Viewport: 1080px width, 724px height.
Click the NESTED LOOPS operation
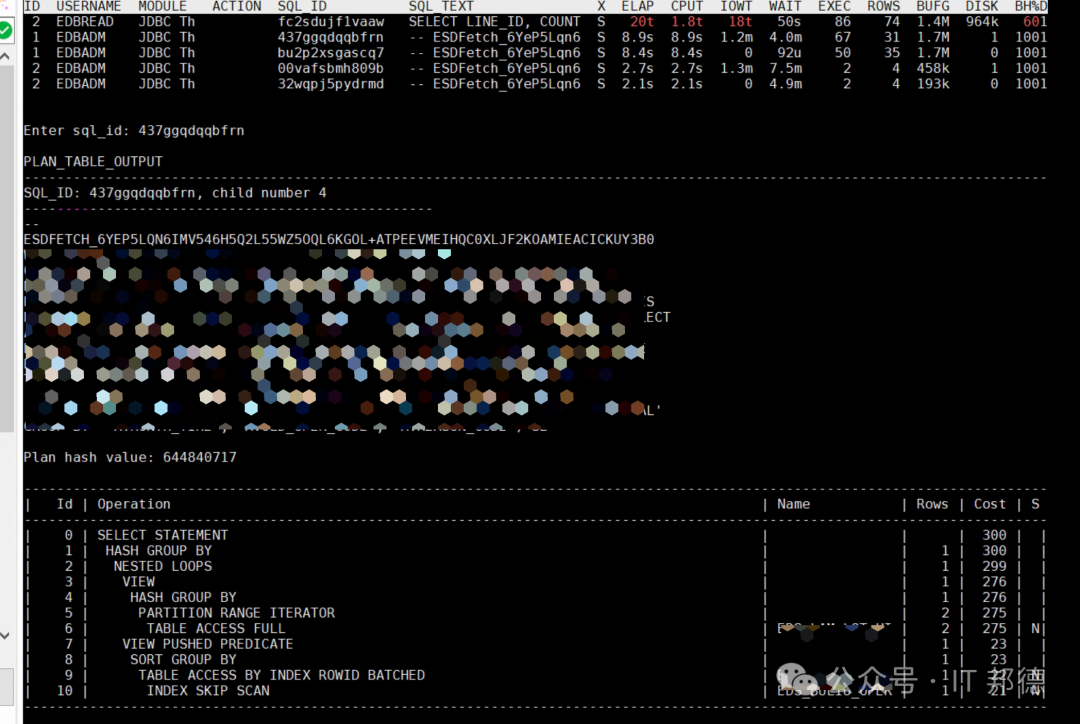click(x=163, y=566)
